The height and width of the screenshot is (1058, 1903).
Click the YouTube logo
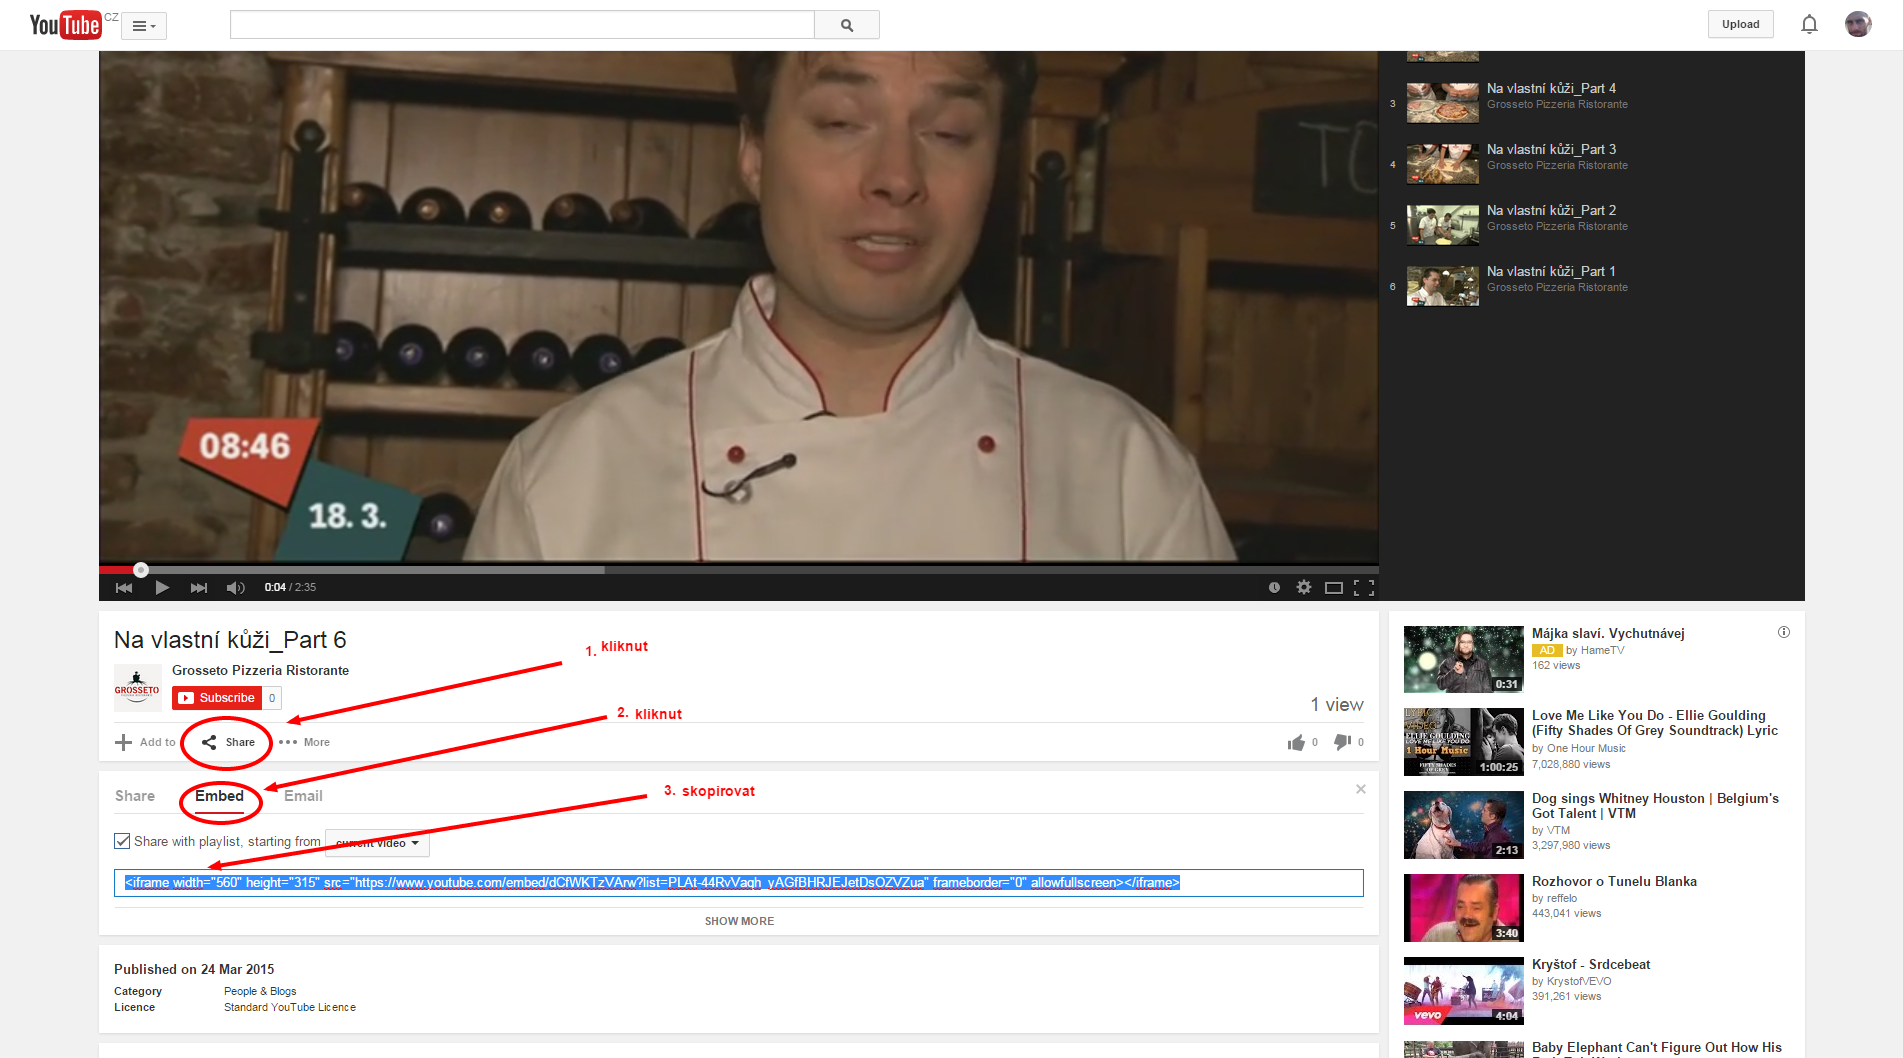tap(65, 24)
